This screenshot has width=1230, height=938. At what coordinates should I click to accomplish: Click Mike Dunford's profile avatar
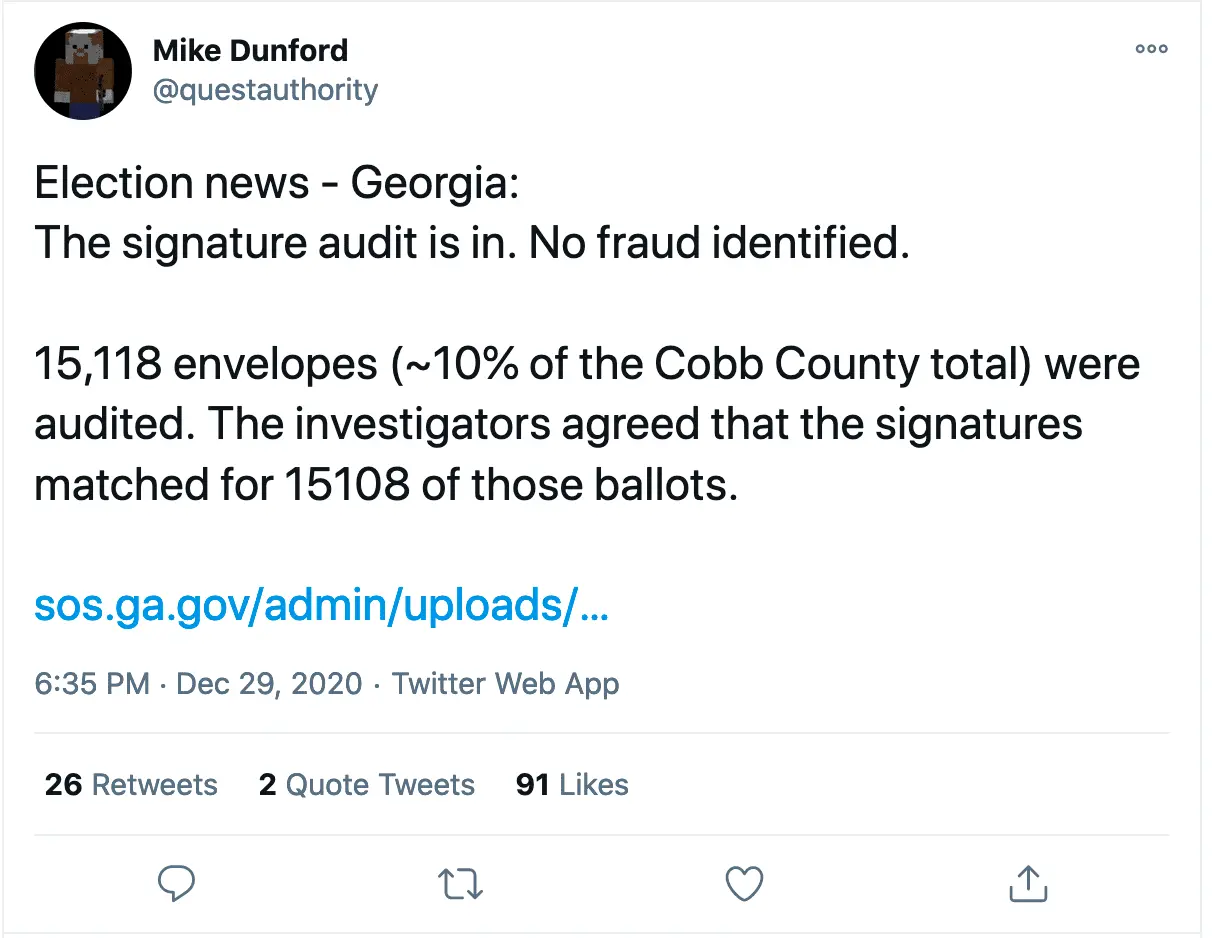coord(83,71)
